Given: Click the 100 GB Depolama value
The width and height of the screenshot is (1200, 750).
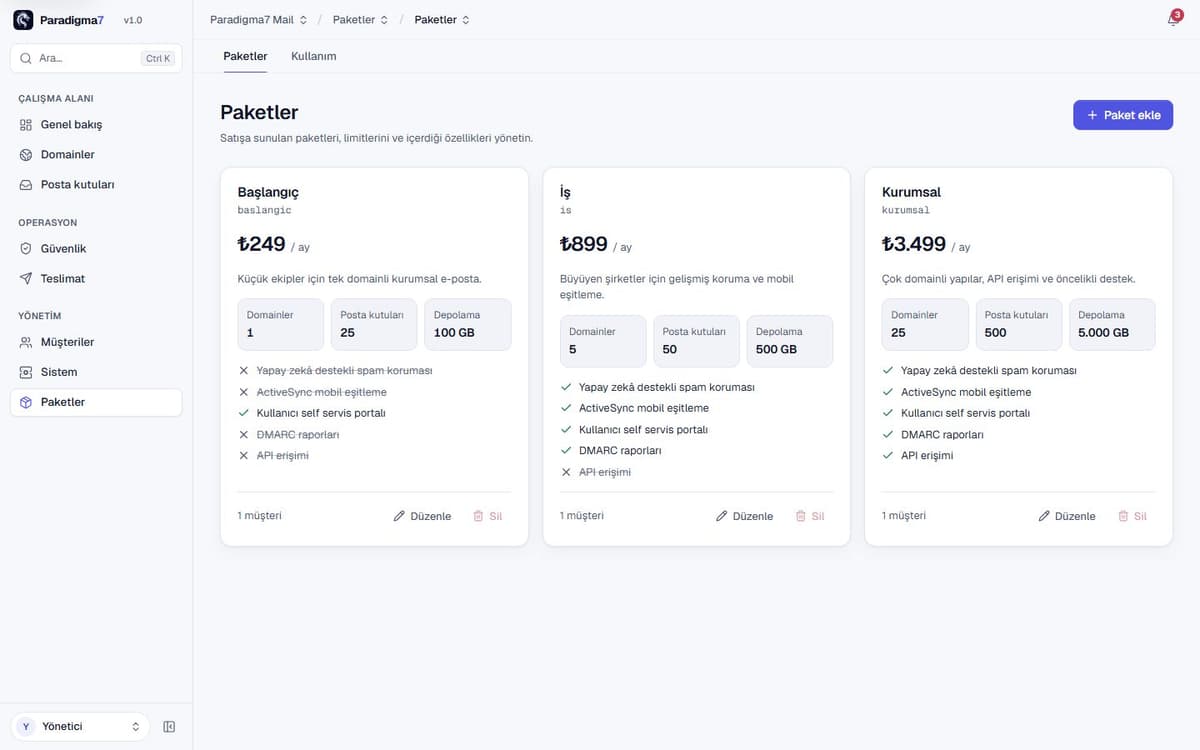Looking at the screenshot, I should [454, 333].
